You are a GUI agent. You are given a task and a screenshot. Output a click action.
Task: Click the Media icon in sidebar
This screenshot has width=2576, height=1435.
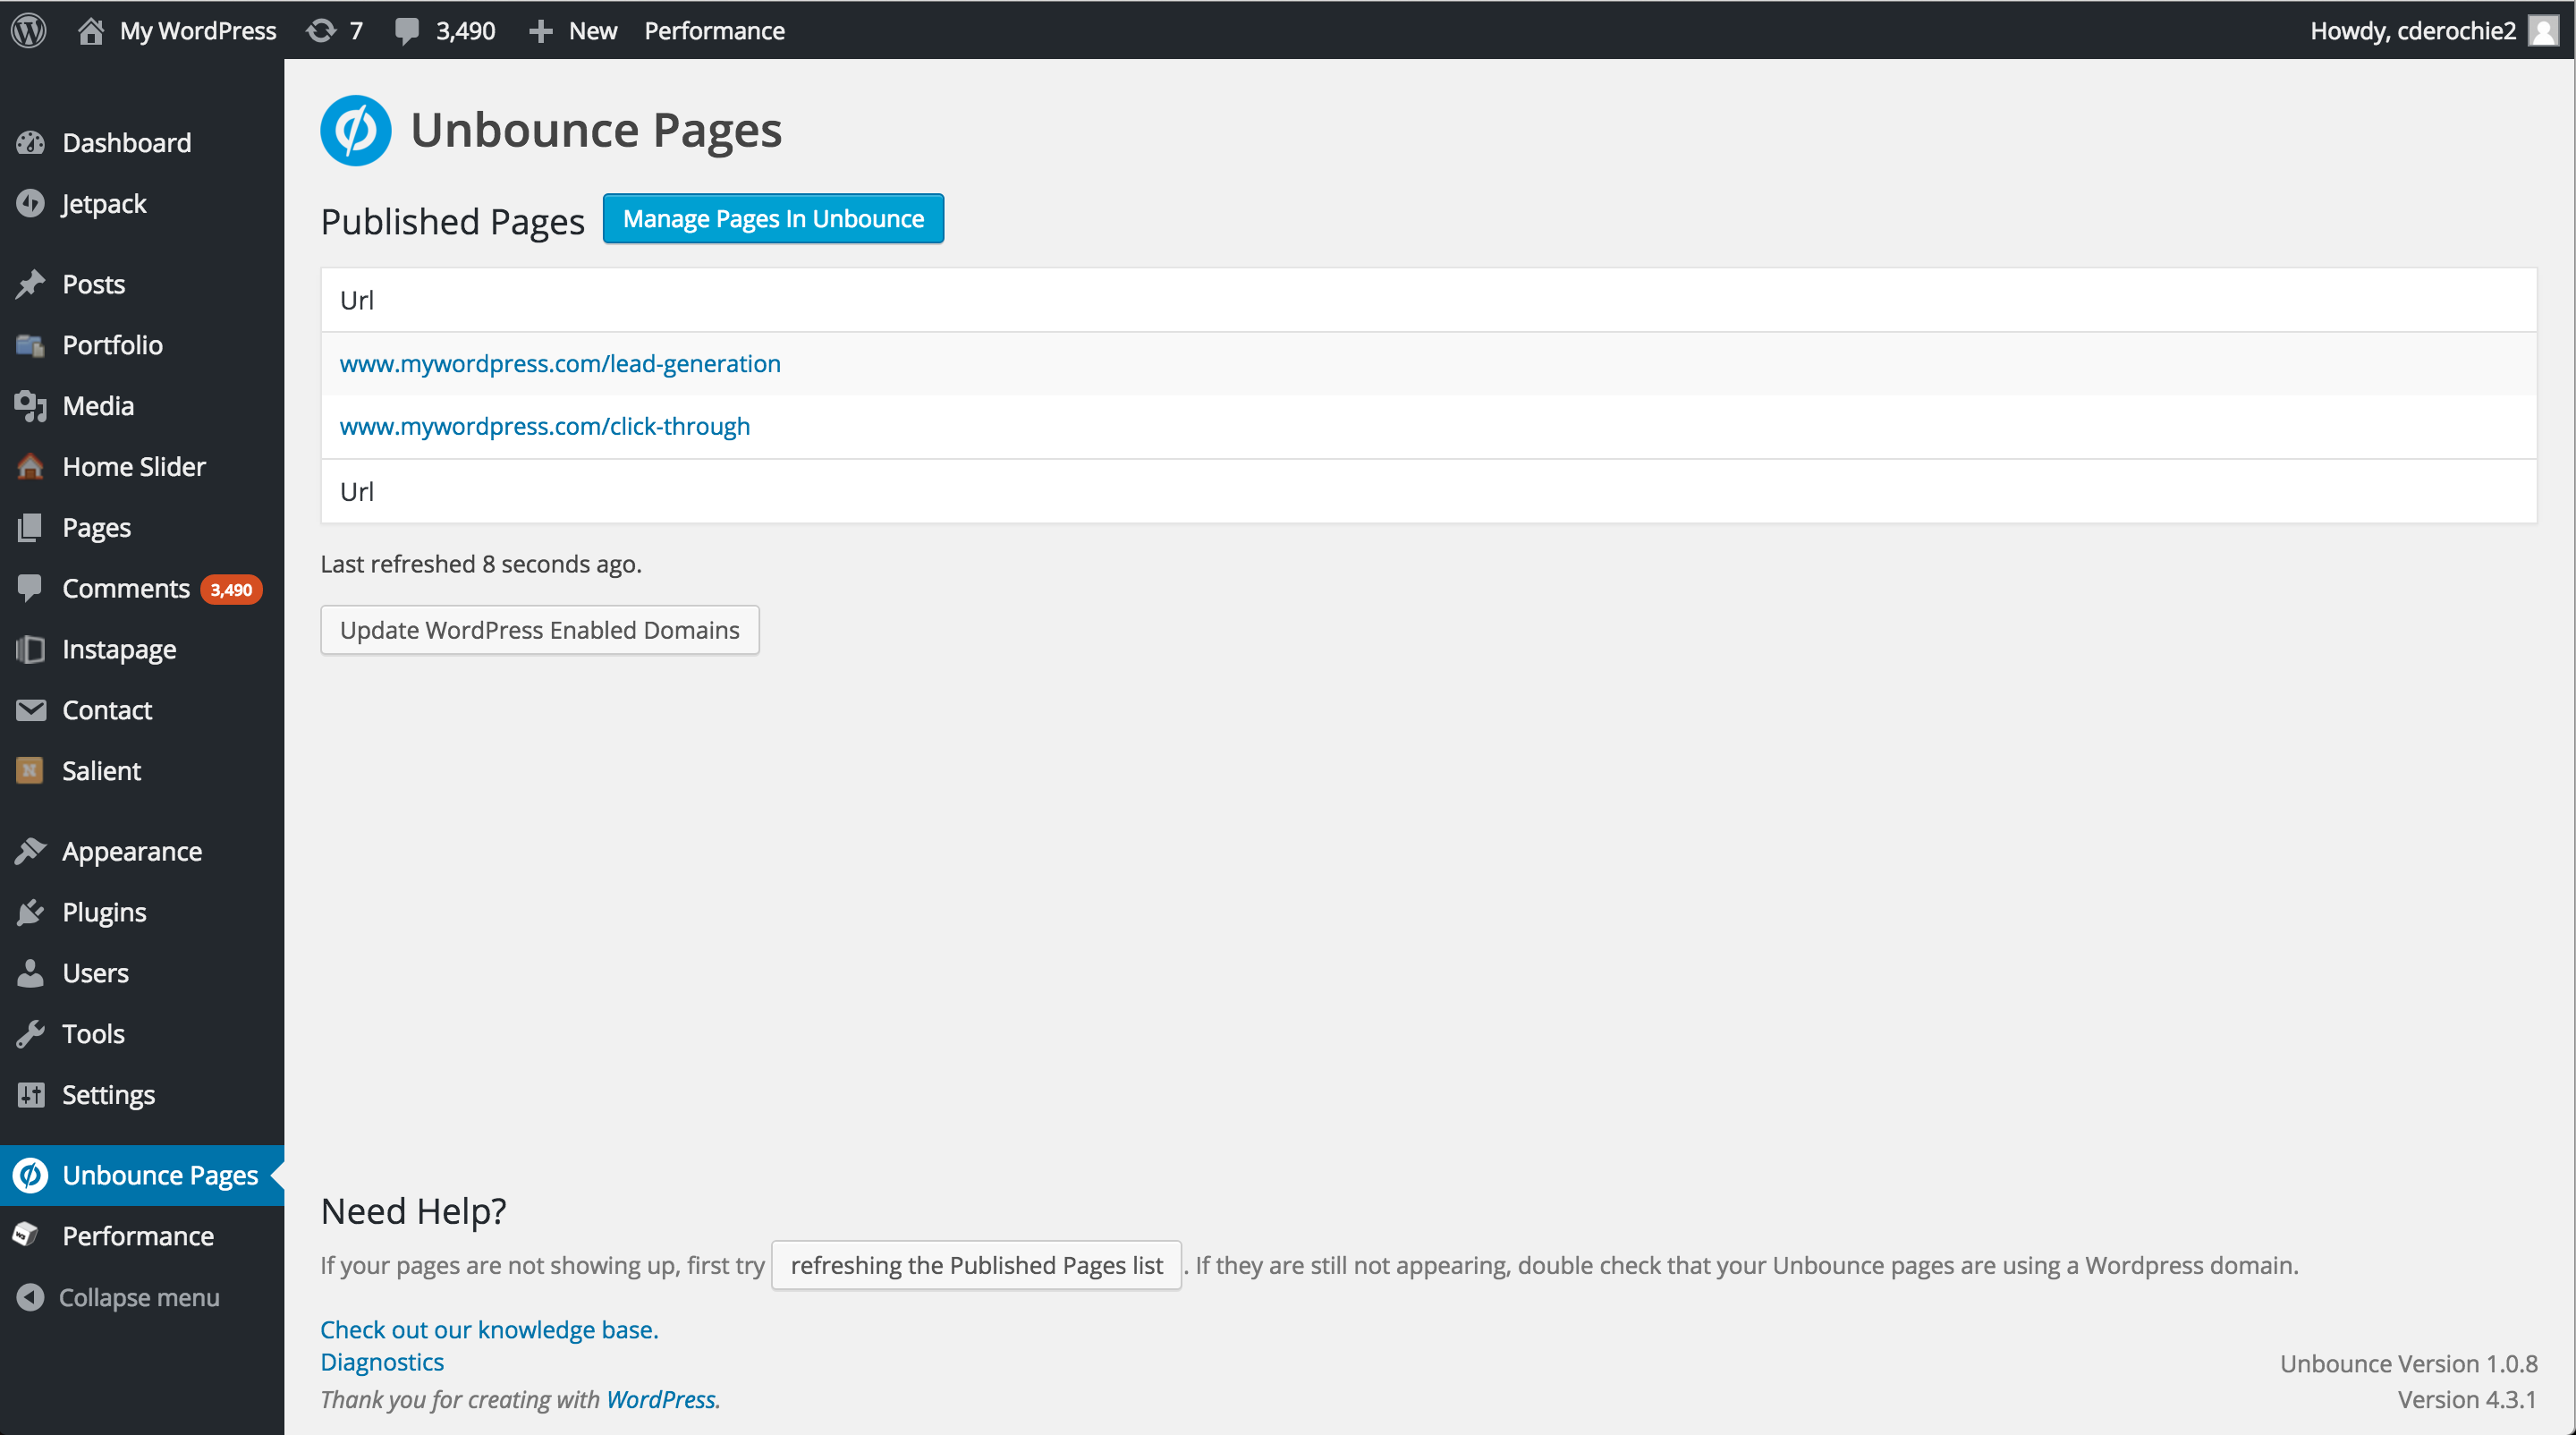tap(30, 406)
